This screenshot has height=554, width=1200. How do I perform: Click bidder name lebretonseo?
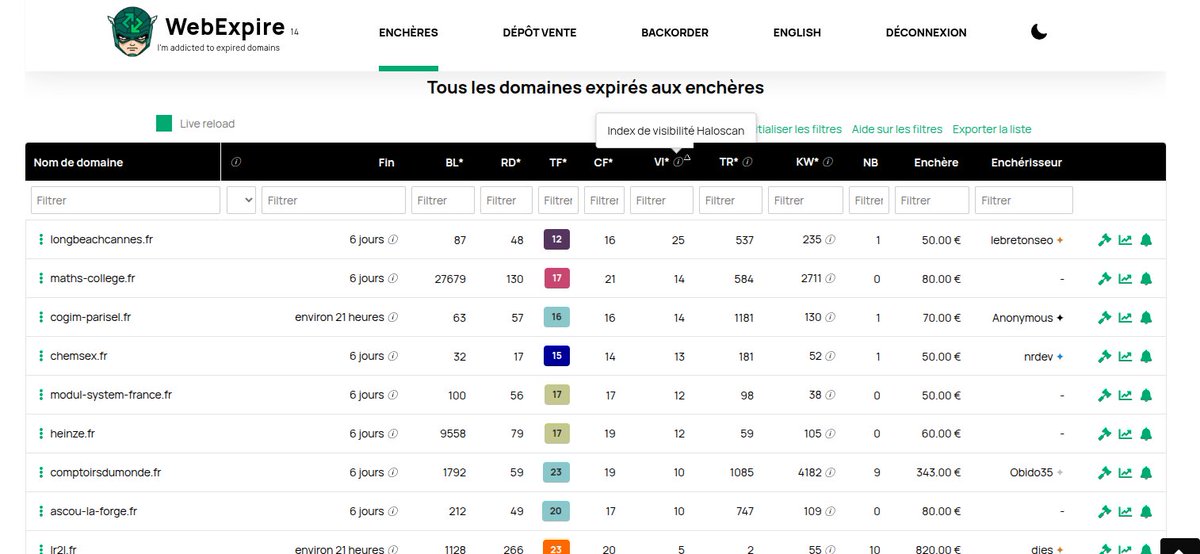click(x=1021, y=240)
